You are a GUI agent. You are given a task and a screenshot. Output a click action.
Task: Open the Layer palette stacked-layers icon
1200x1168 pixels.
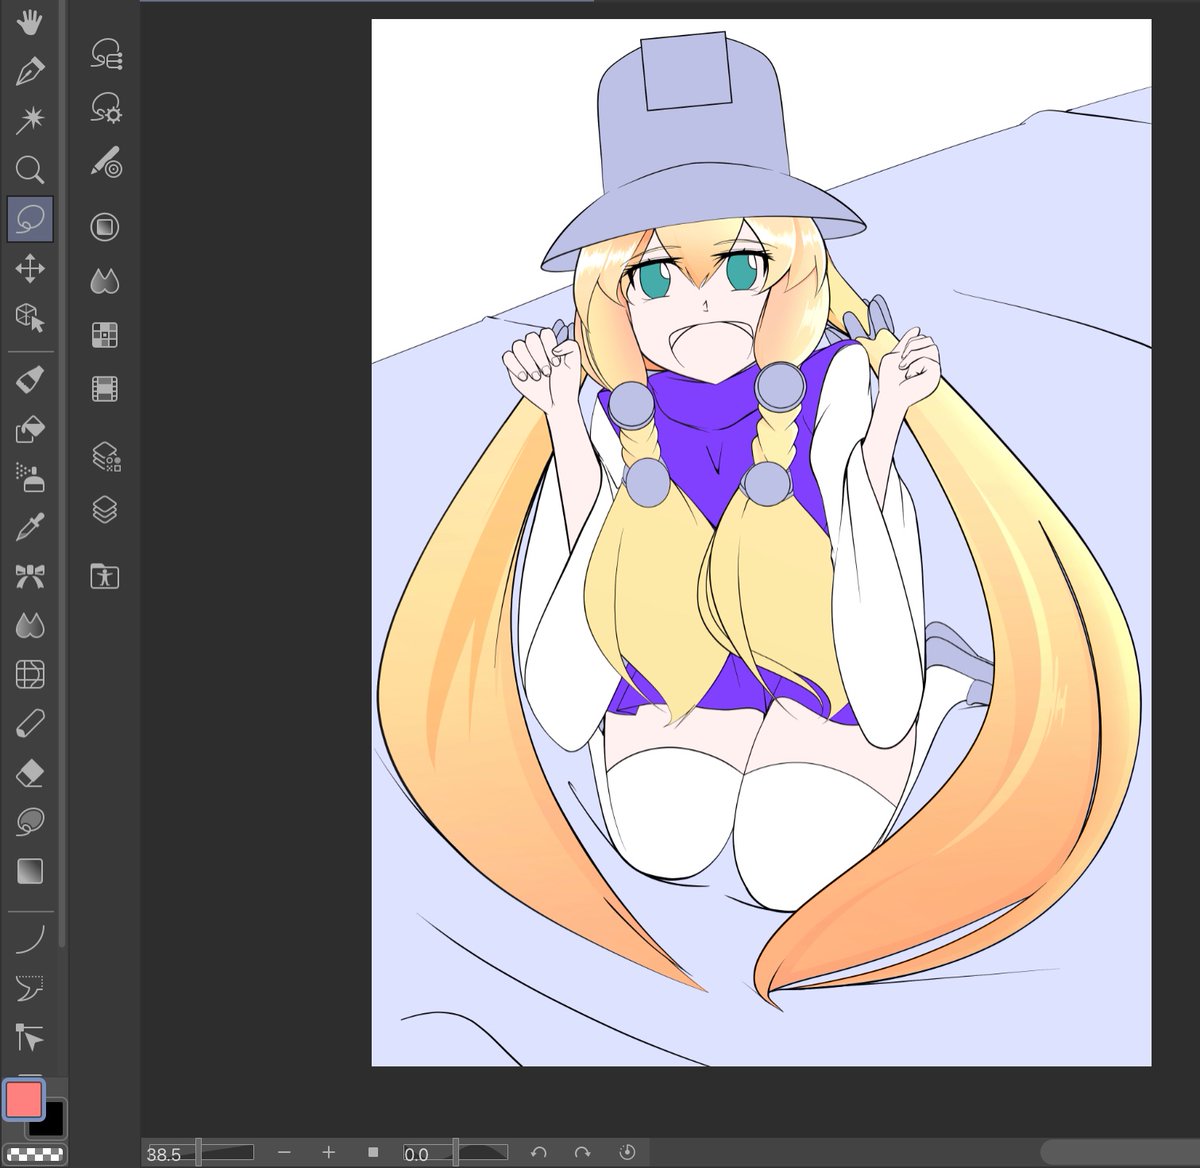[105, 510]
